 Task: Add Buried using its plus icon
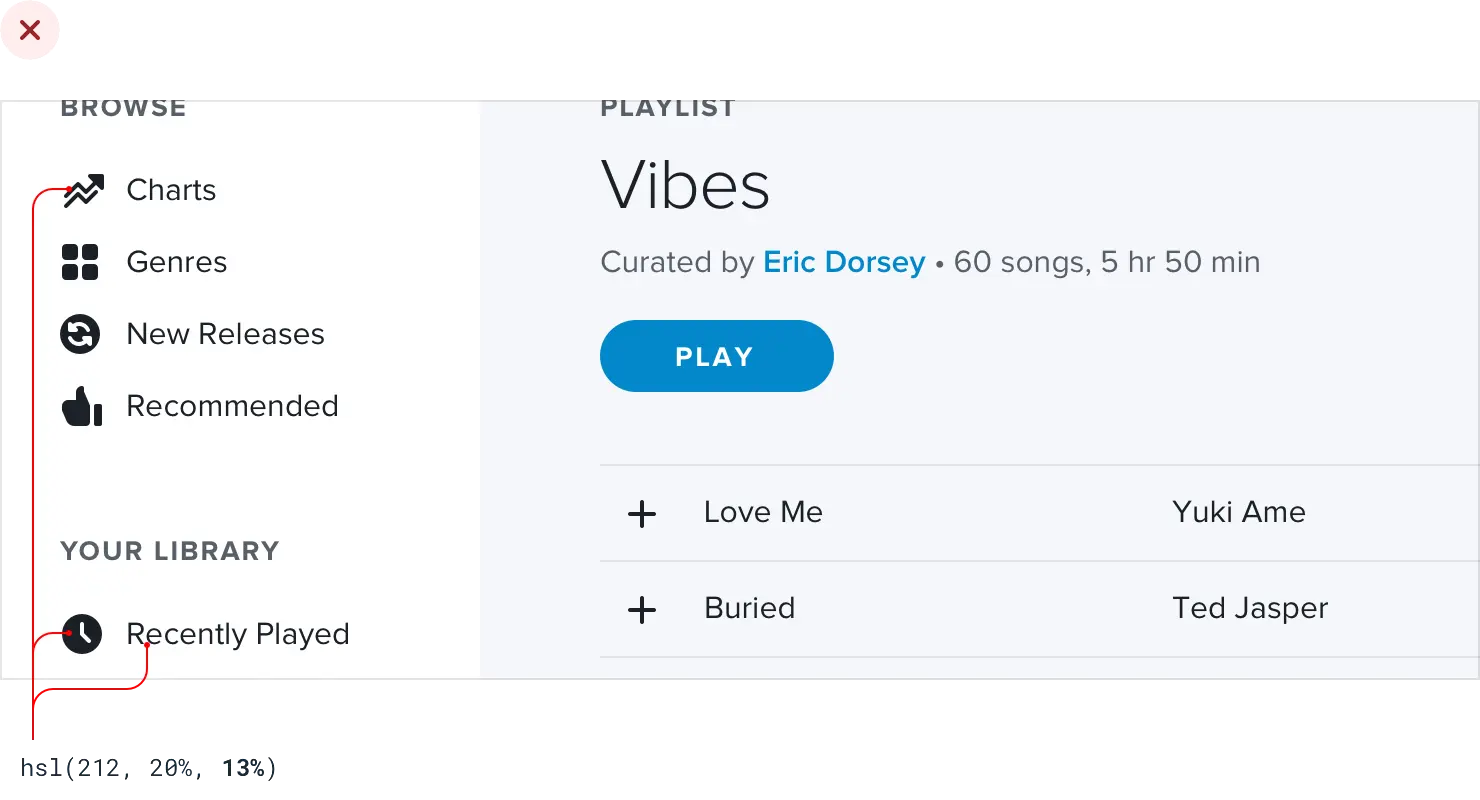point(642,610)
